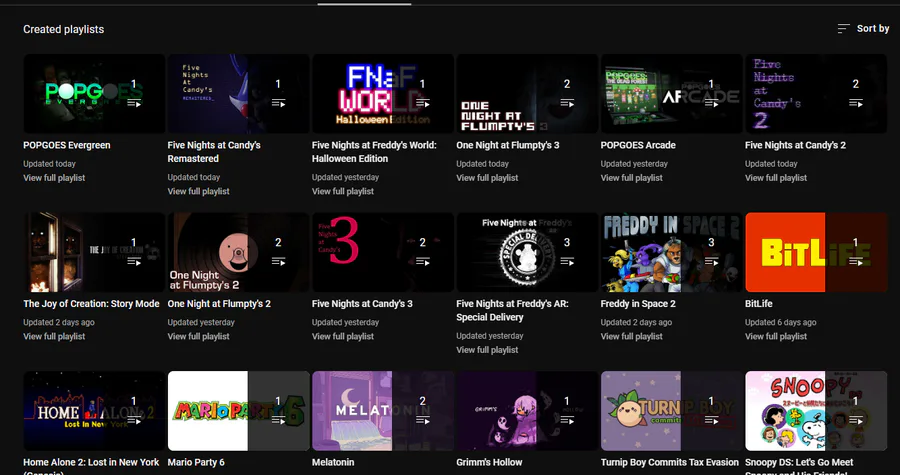Image resolution: width=900 pixels, height=475 pixels.
Task: Click playlist icon on Freddy in Space 2
Action: [711, 262]
